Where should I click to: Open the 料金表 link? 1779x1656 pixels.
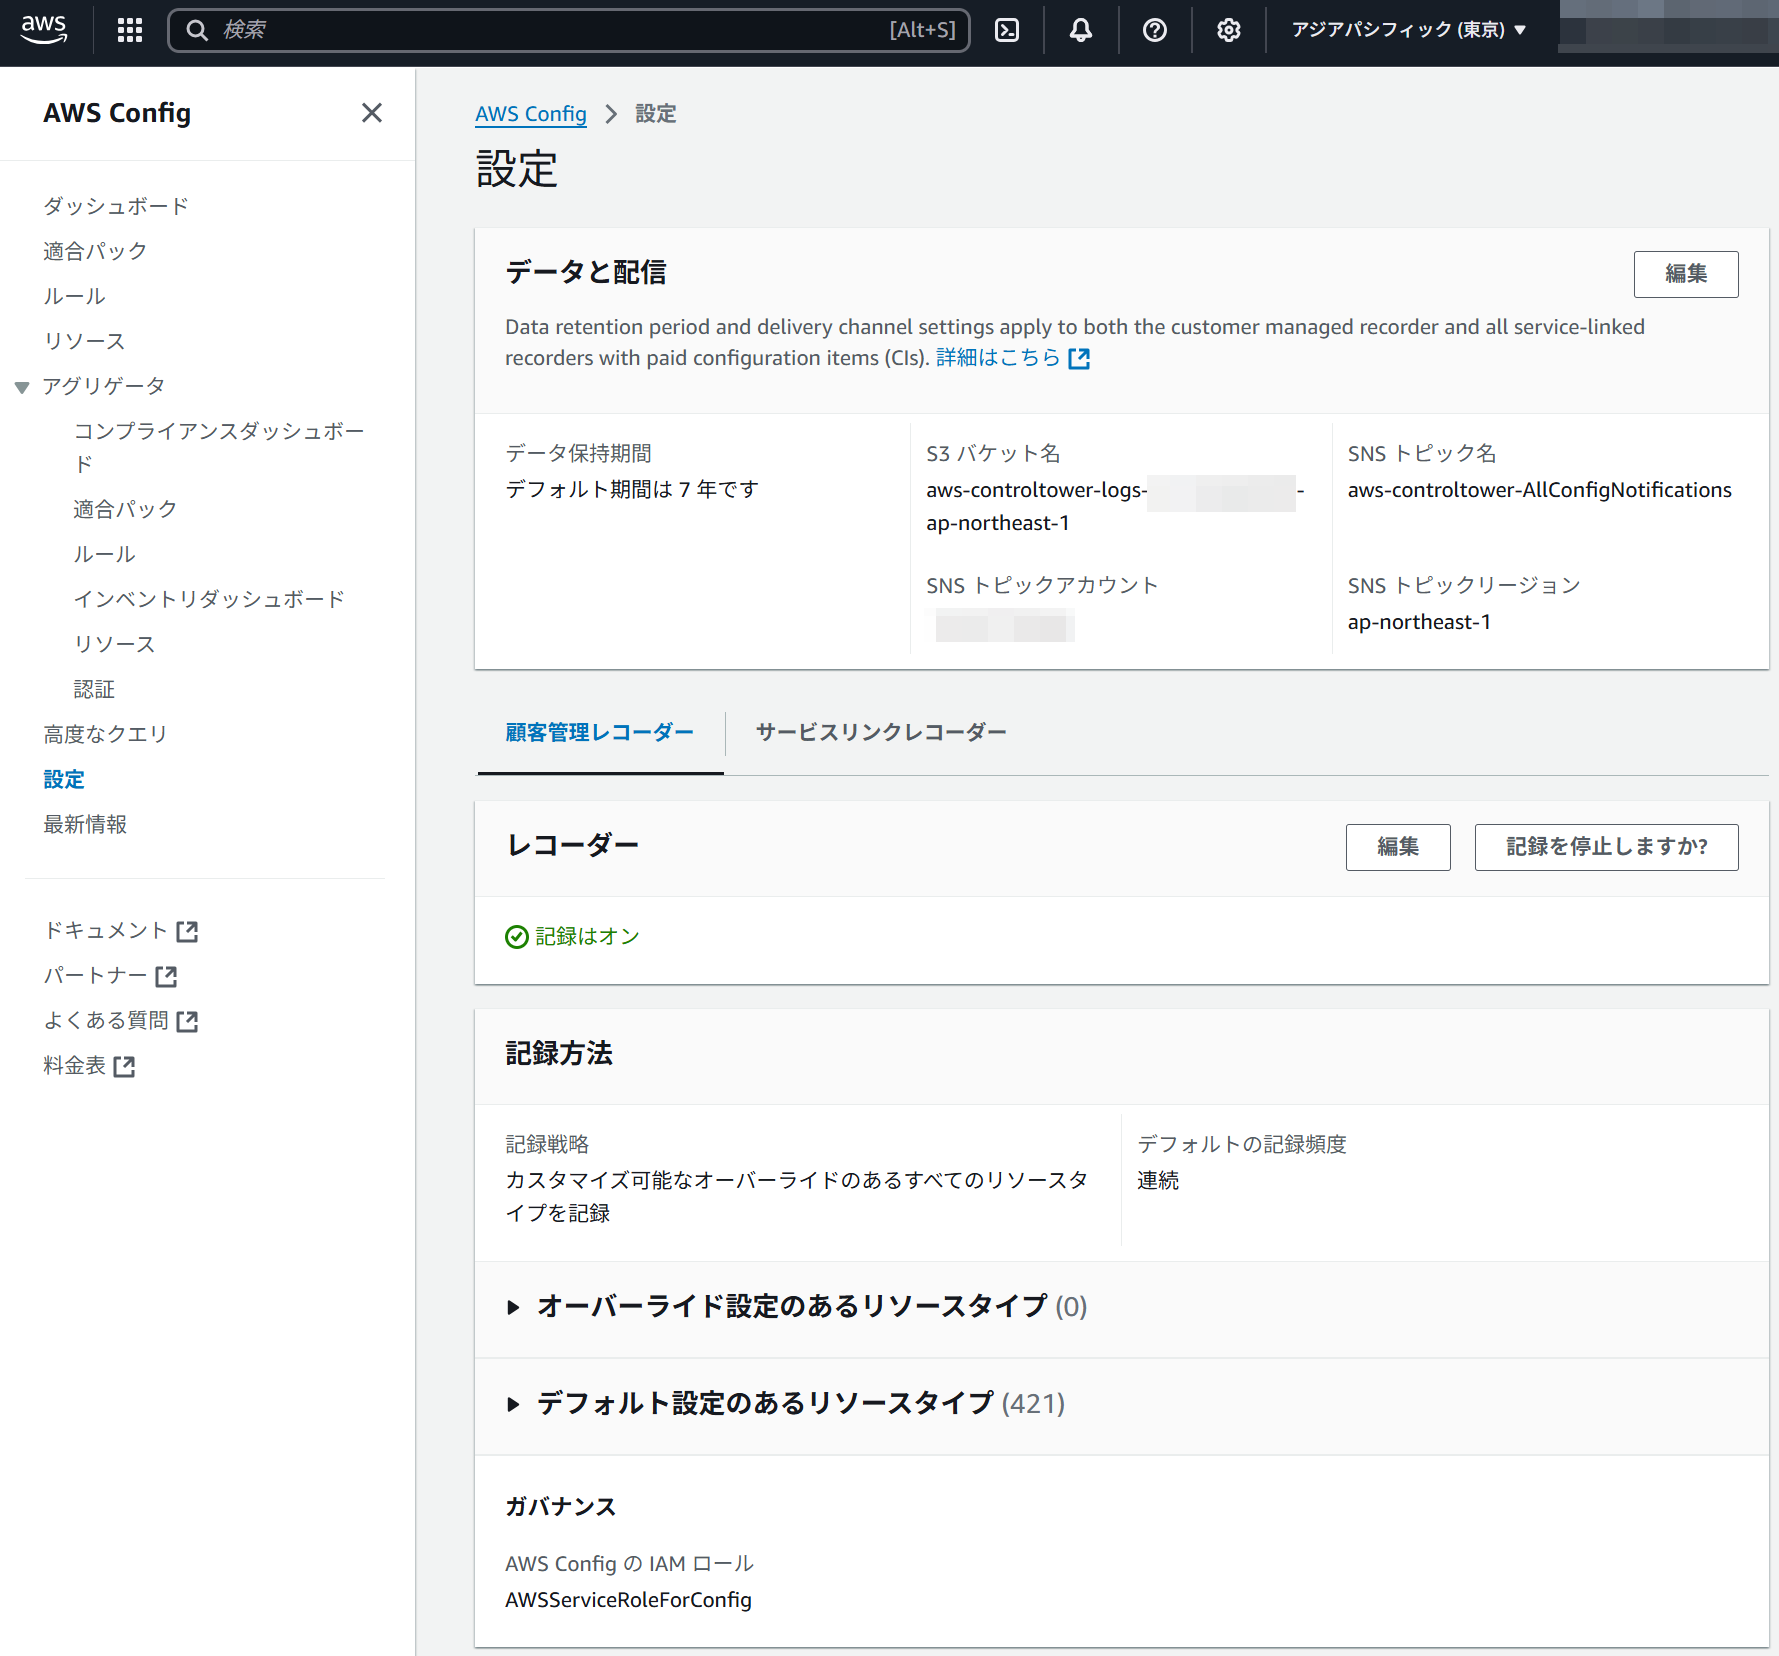tap(74, 1066)
